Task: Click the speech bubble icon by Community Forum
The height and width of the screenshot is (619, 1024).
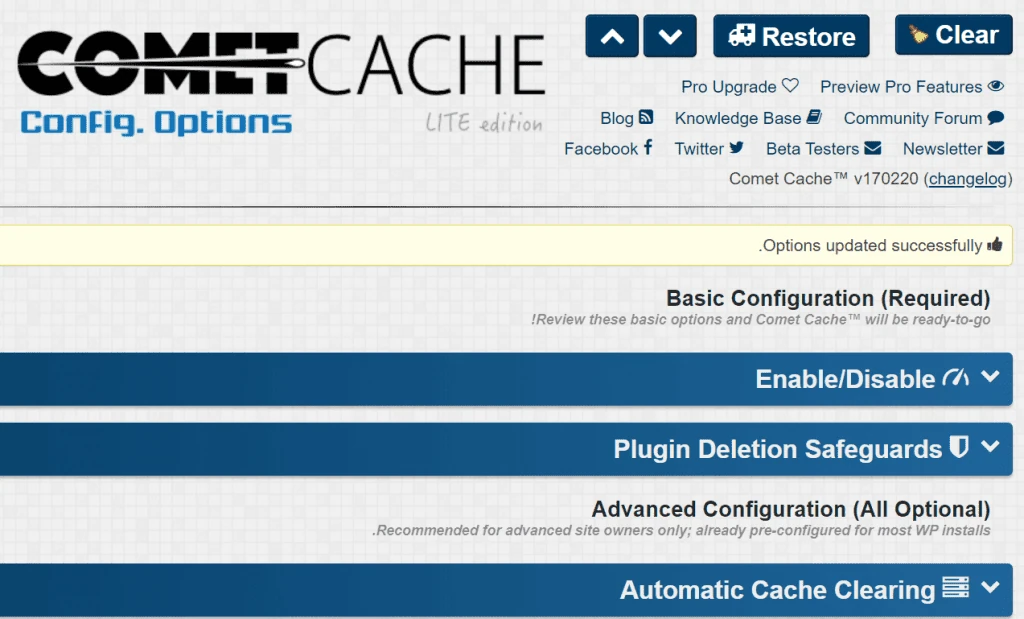Action: pyautogui.click(x=996, y=118)
